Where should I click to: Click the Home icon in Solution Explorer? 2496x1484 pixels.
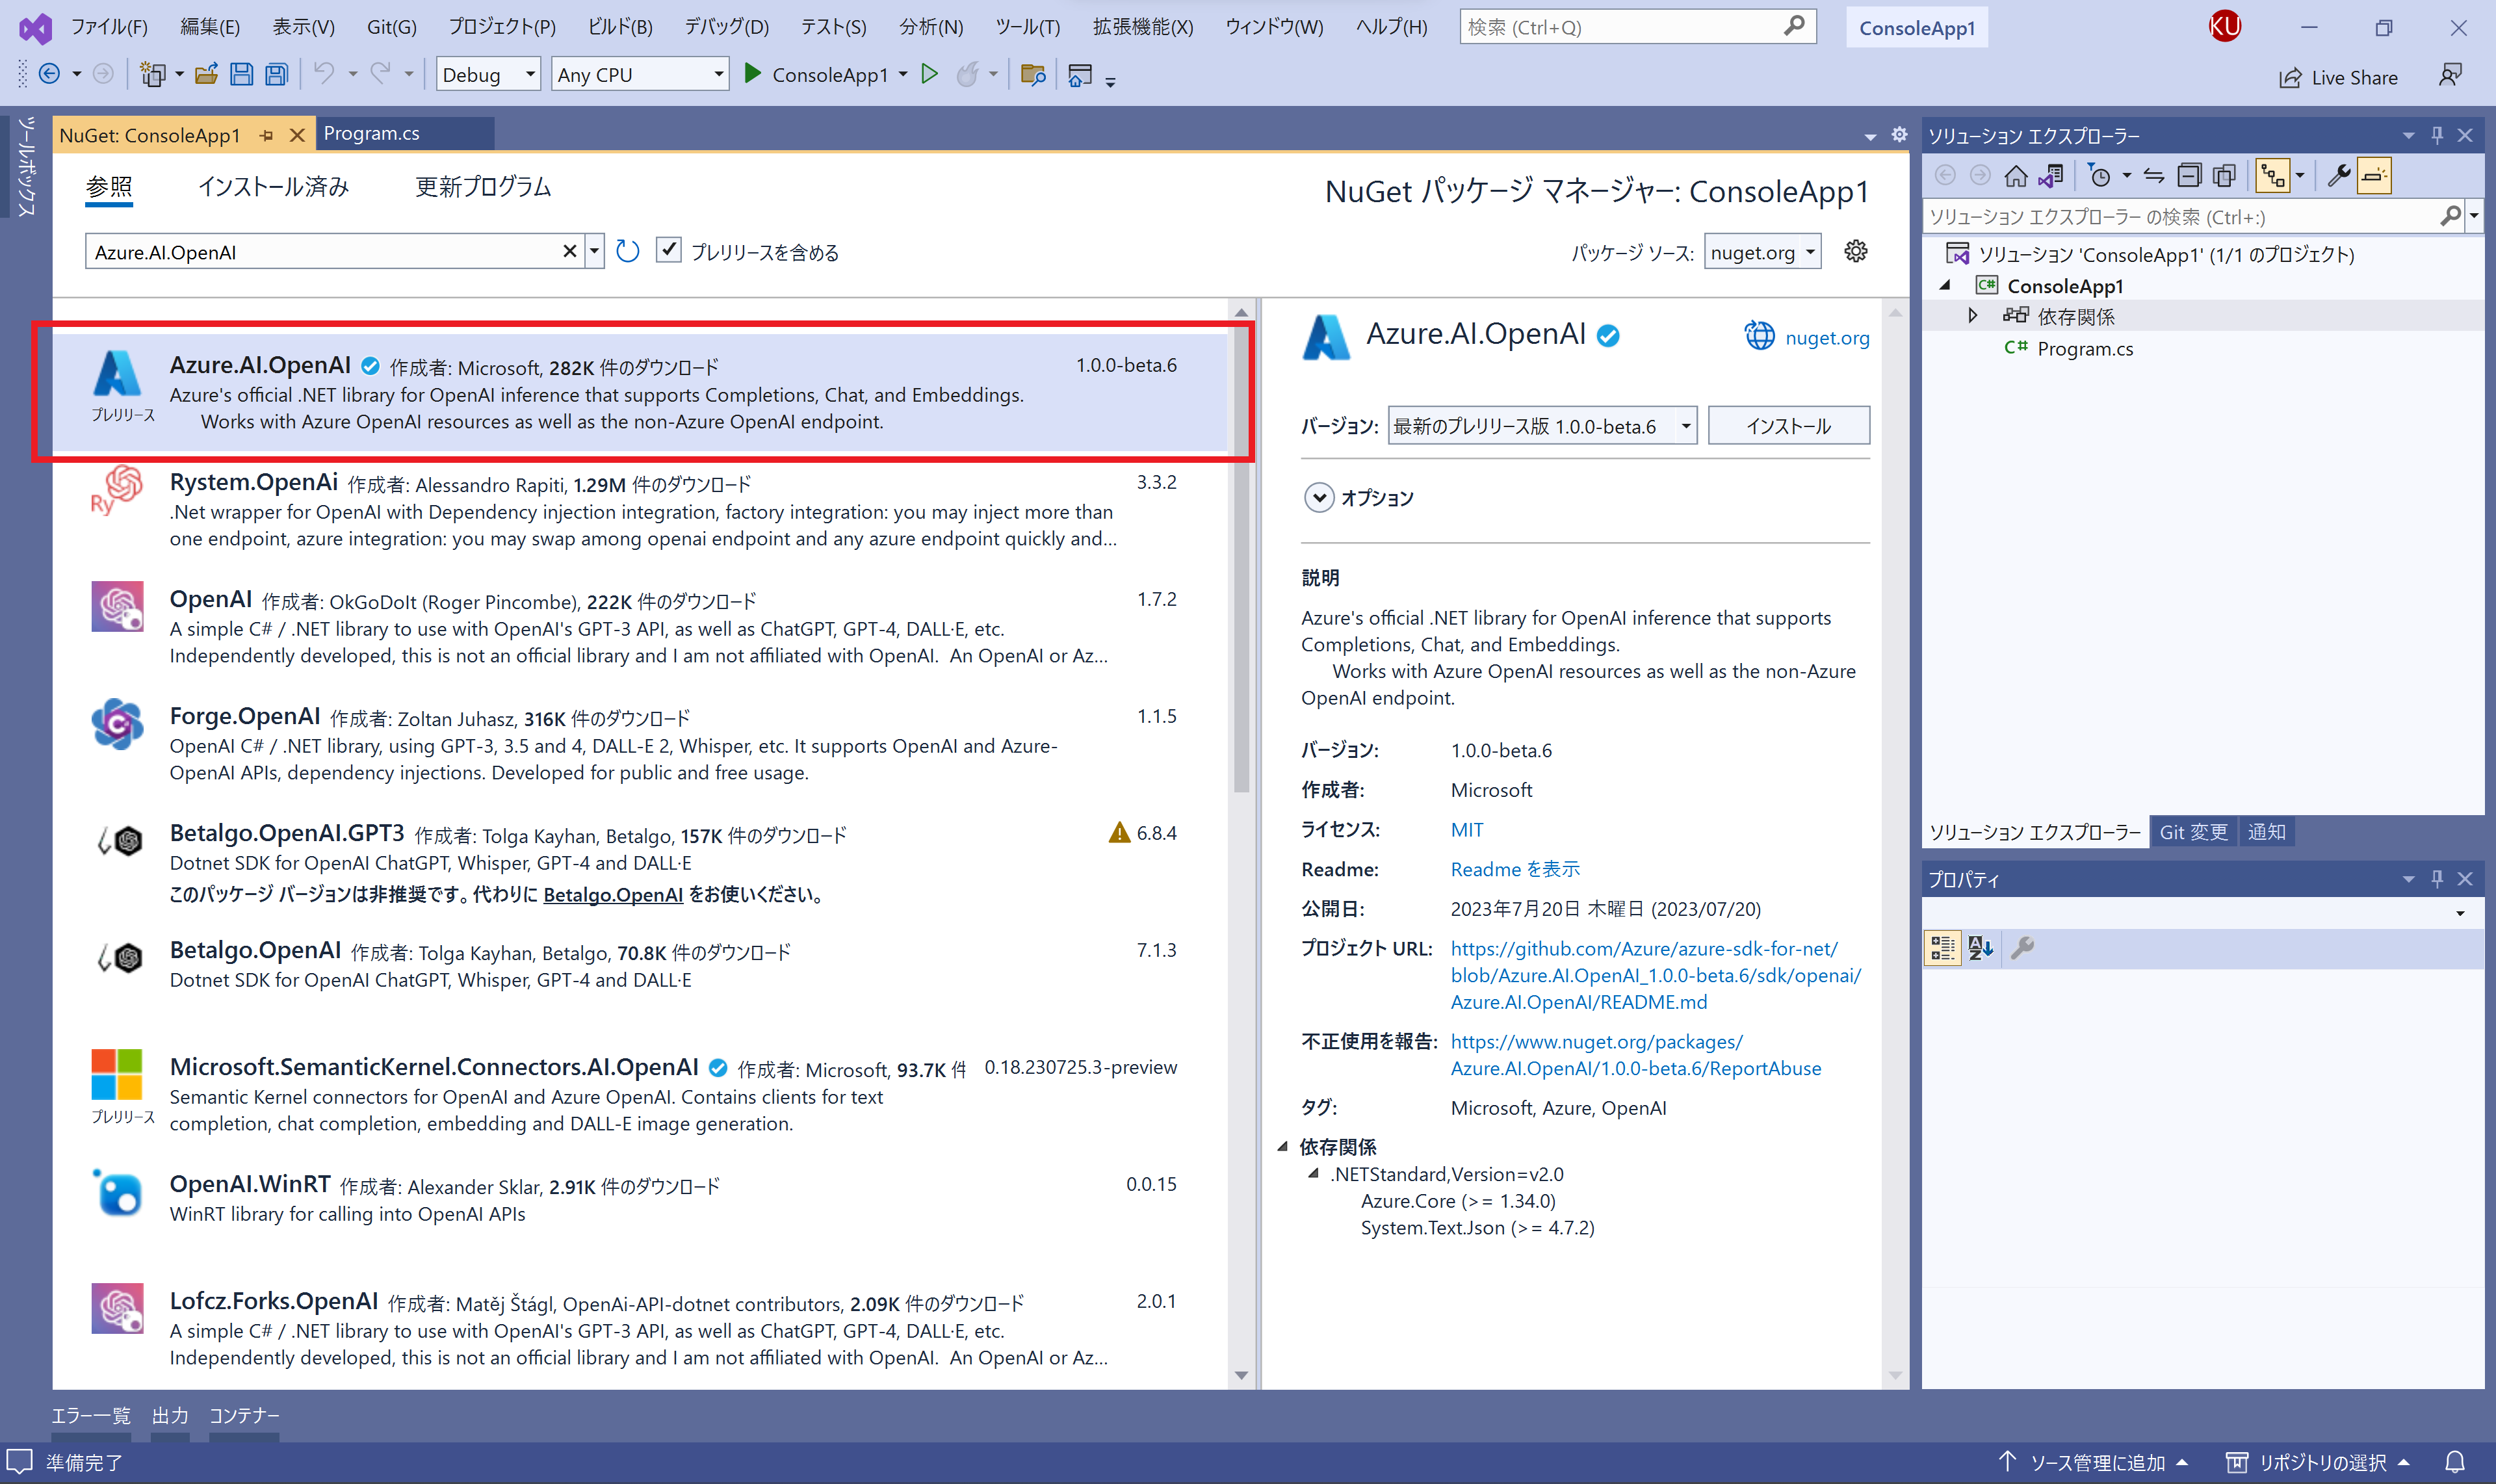pos(2016,176)
